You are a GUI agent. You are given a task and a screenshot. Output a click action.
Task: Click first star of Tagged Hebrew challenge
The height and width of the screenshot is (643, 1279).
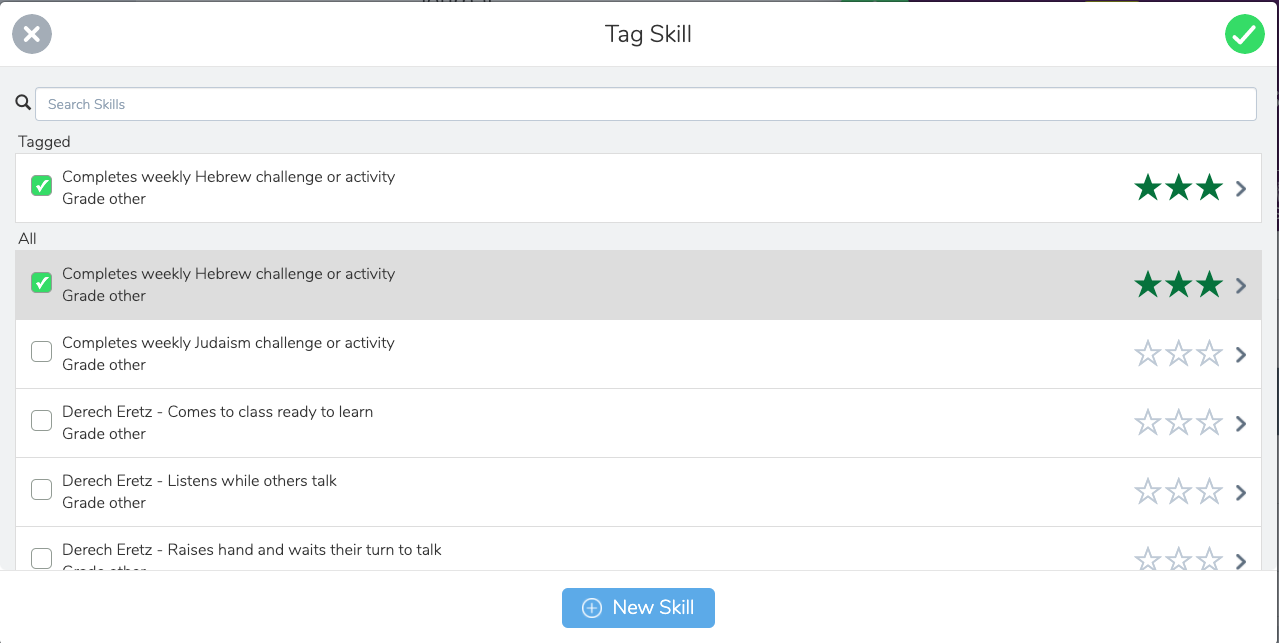coord(1147,188)
